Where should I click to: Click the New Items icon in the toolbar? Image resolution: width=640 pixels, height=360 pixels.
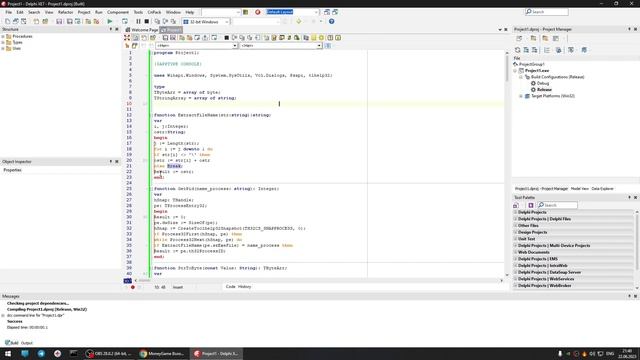7,21
